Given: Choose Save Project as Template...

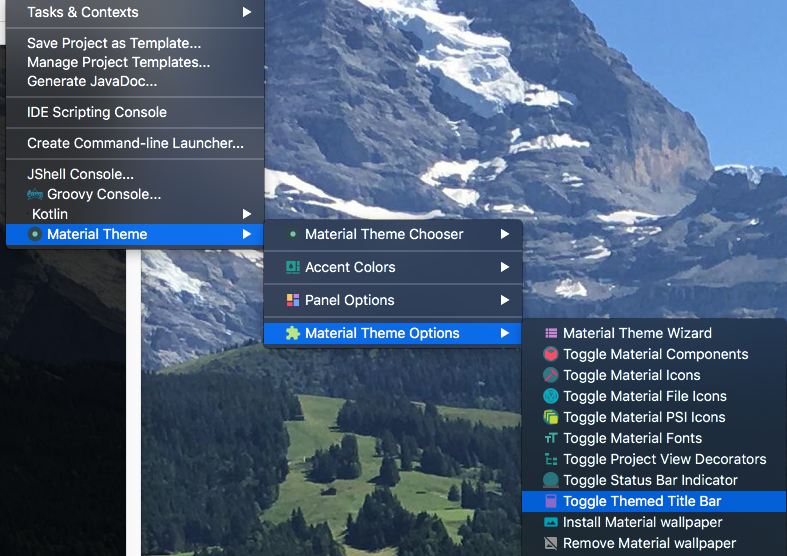Looking at the screenshot, I should click(135, 43).
